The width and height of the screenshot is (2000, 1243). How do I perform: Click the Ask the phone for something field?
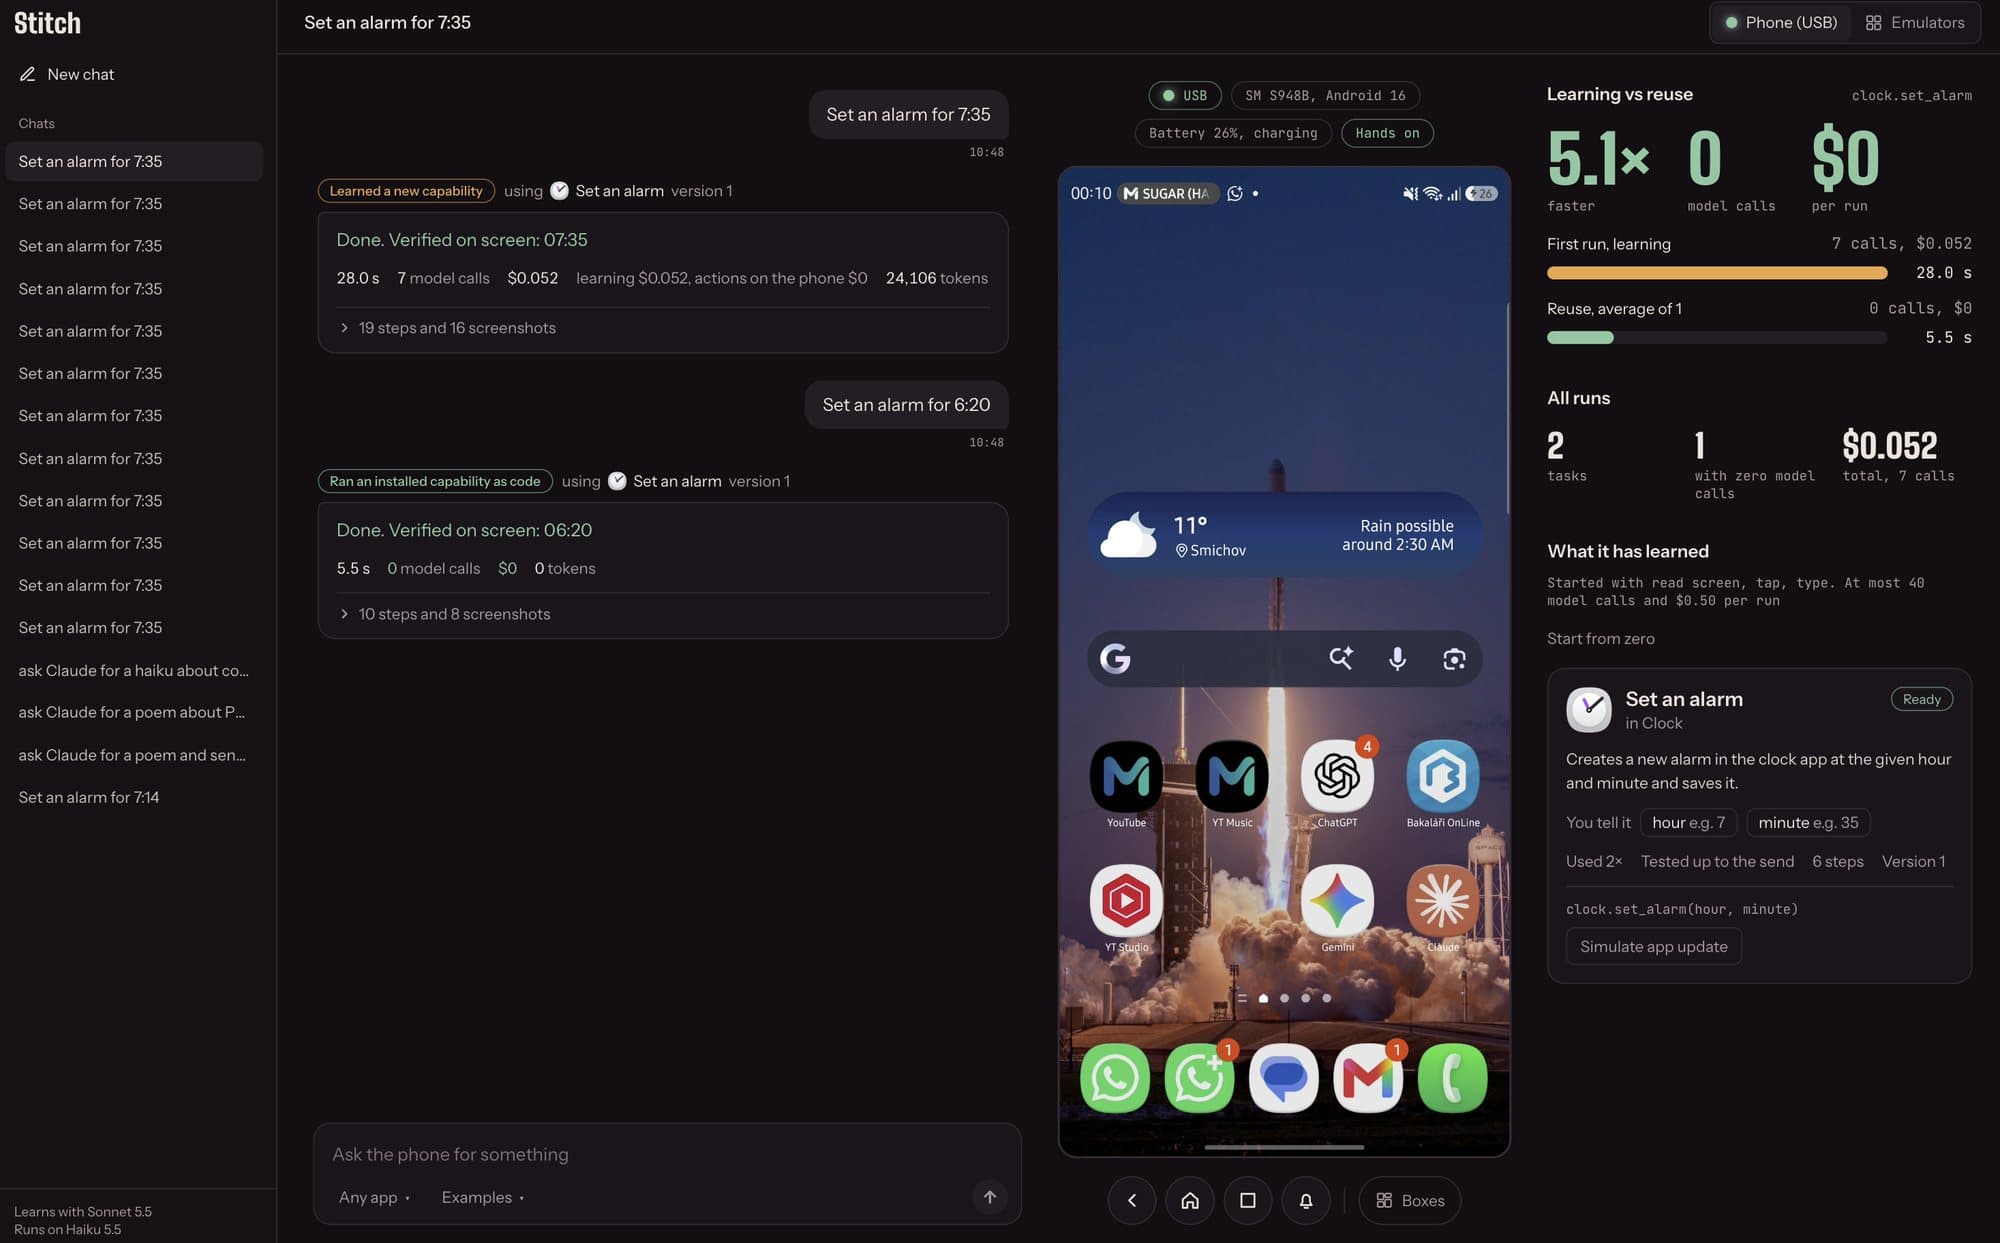pyautogui.click(x=667, y=1154)
